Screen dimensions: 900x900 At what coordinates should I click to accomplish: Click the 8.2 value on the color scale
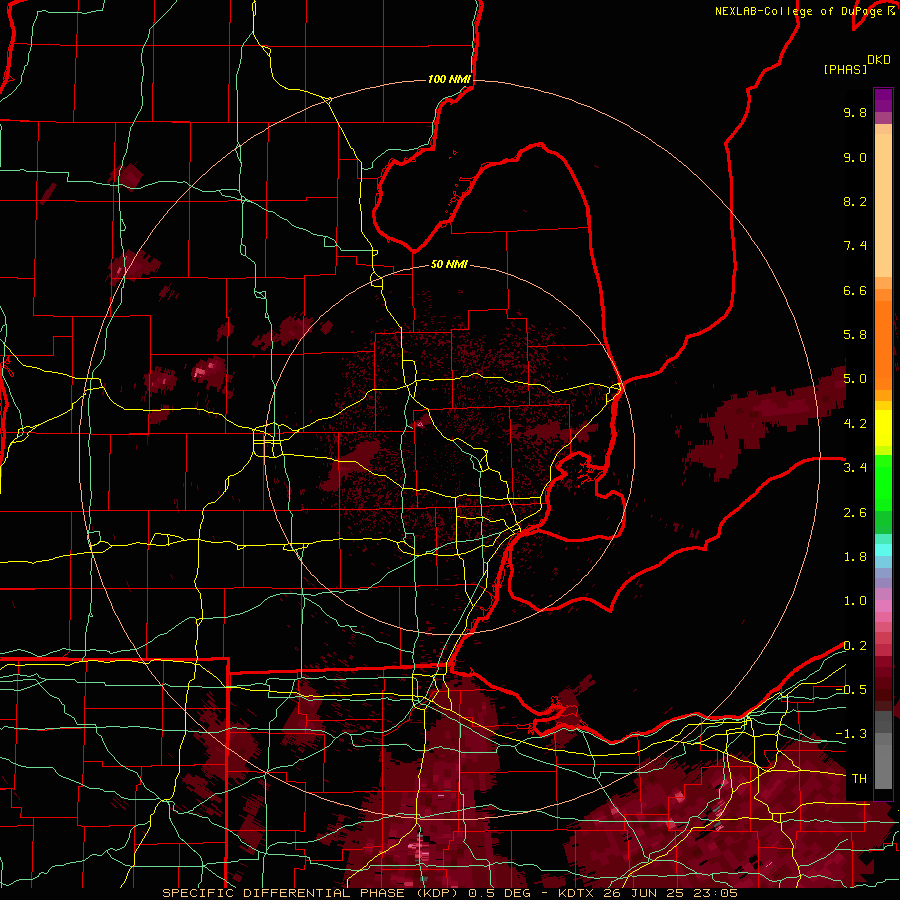[x=855, y=201]
